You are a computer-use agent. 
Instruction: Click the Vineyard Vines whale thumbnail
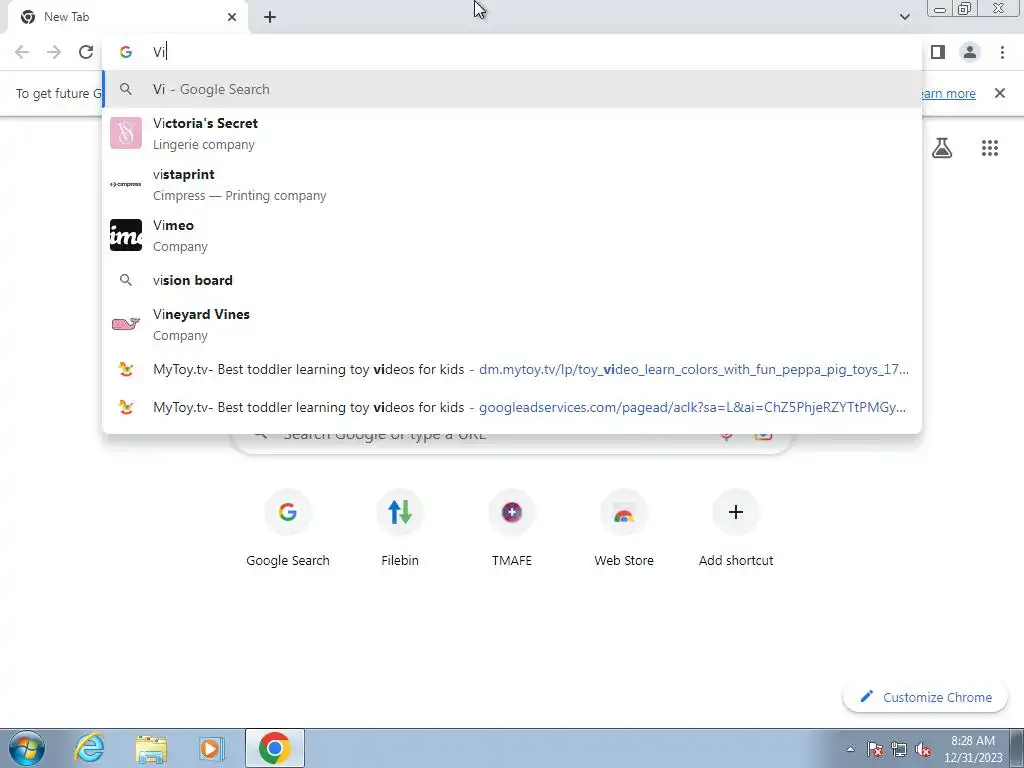[x=126, y=324]
